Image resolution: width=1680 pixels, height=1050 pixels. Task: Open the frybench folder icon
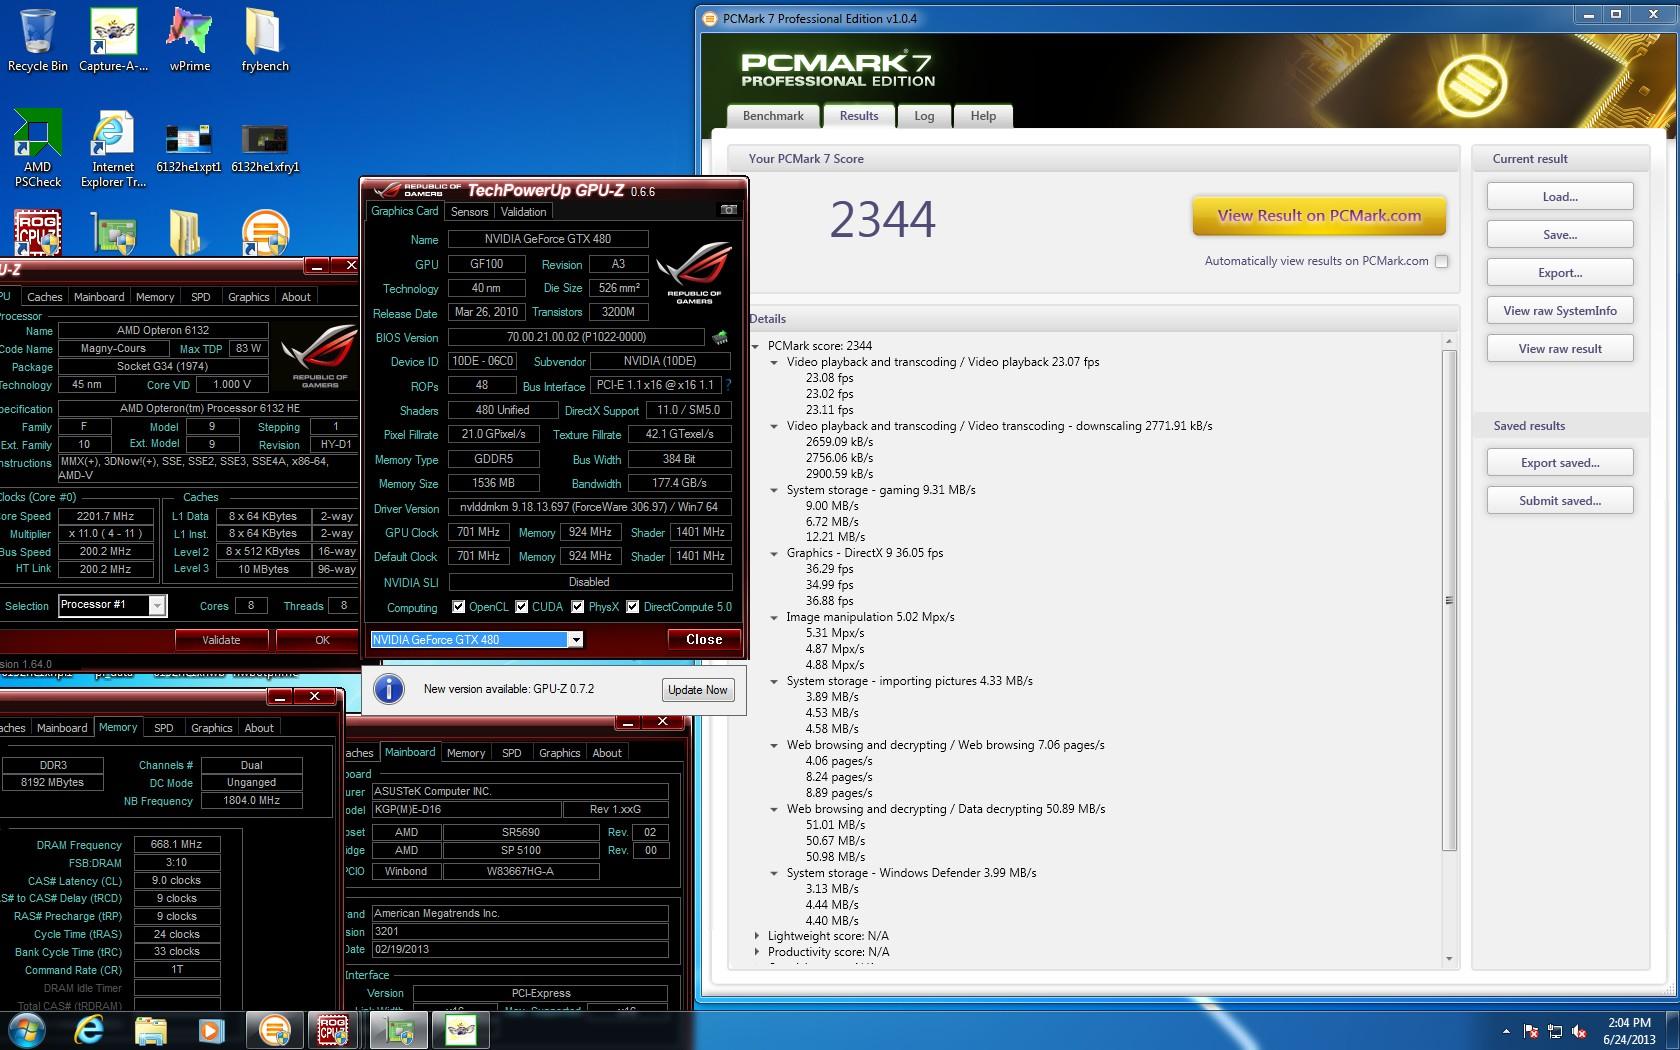click(x=265, y=40)
